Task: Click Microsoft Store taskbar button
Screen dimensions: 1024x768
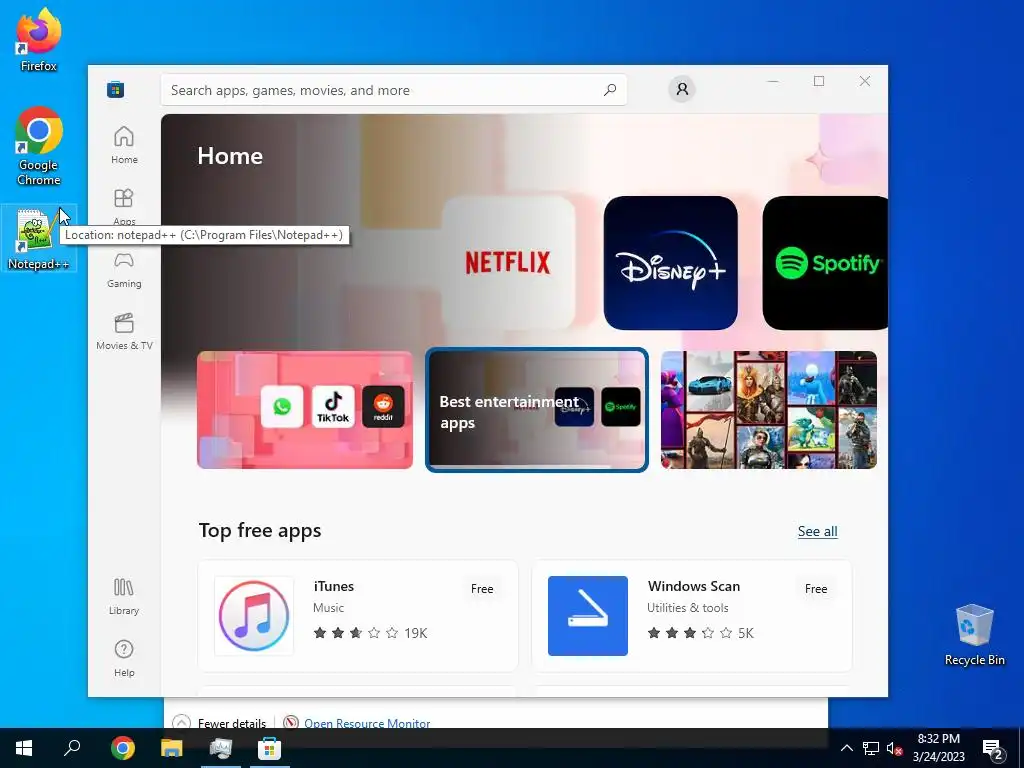Action: pos(269,748)
